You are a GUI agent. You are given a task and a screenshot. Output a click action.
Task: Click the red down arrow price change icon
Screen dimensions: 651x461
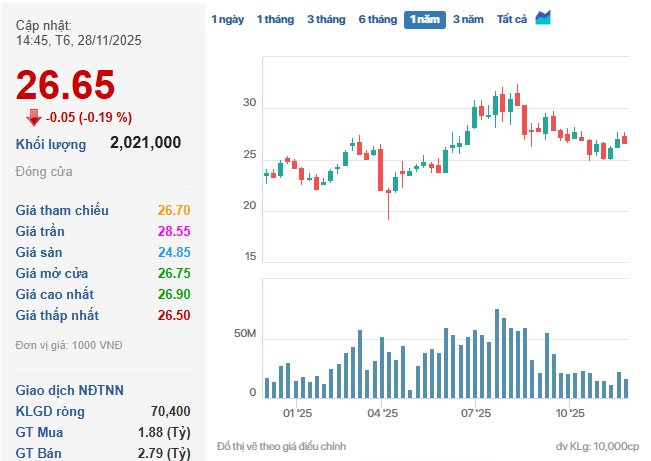tap(33, 115)
